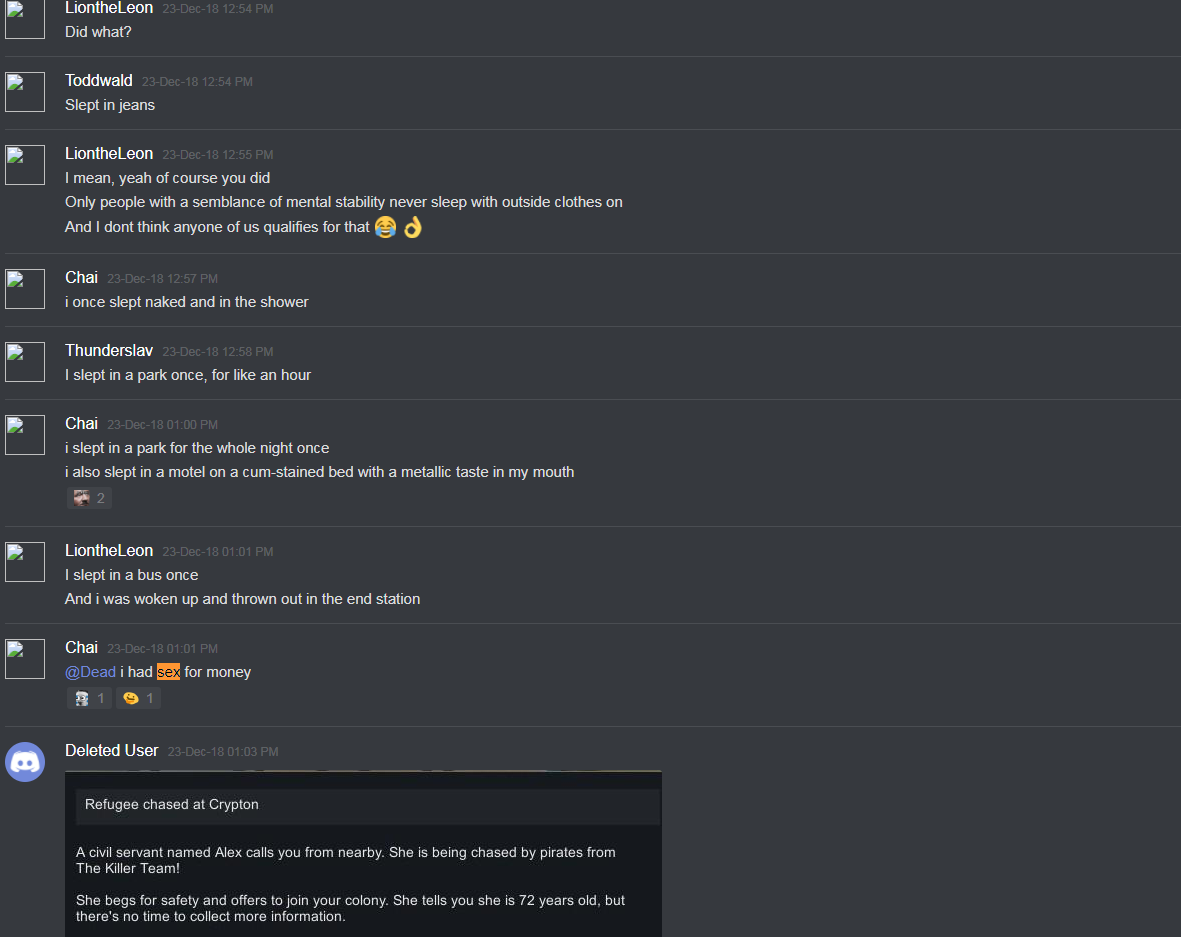This screenshot has width=1181, height=937.
Task: Click Chai's avatar beside shower message
Action: click(25, 289)
